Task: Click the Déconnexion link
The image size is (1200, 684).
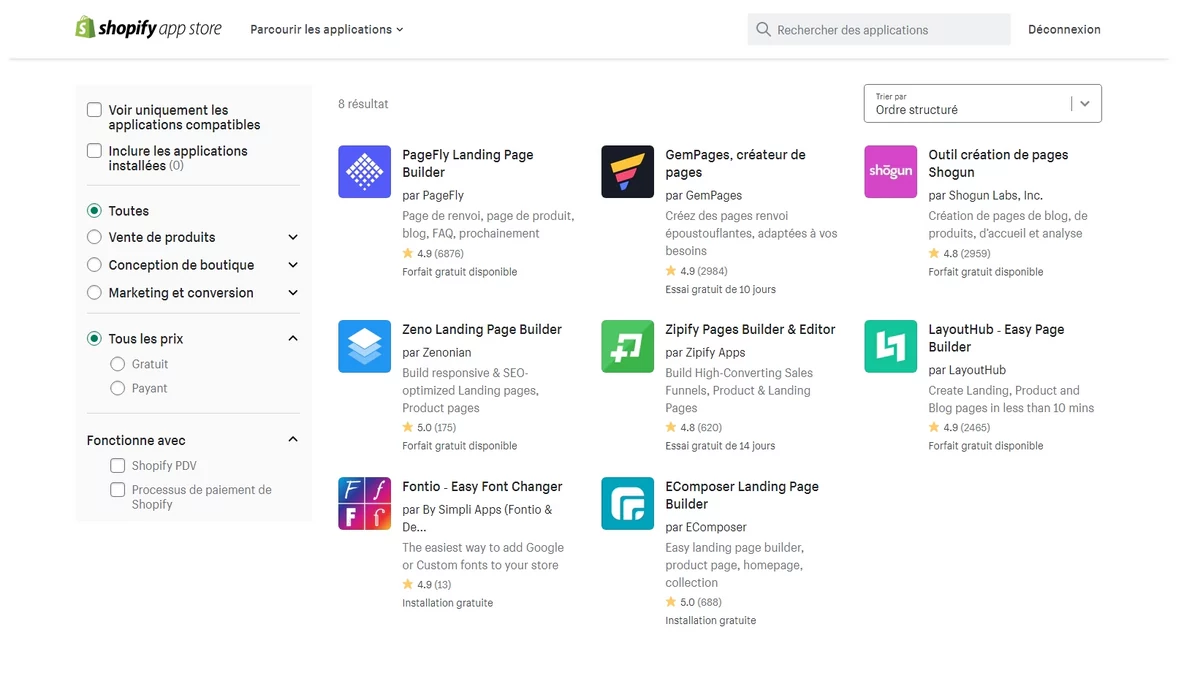Action: [1064, 30]
